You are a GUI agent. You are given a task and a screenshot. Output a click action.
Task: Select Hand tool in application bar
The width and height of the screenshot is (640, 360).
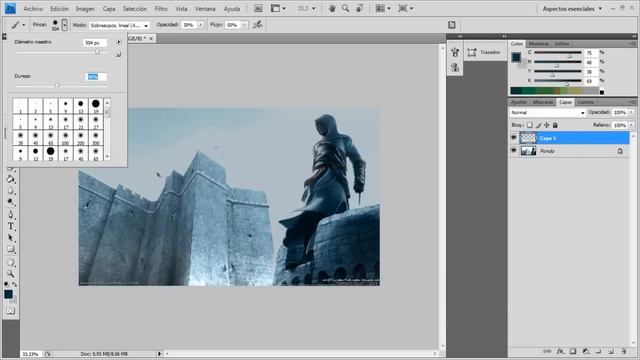(x=332, y=8)
